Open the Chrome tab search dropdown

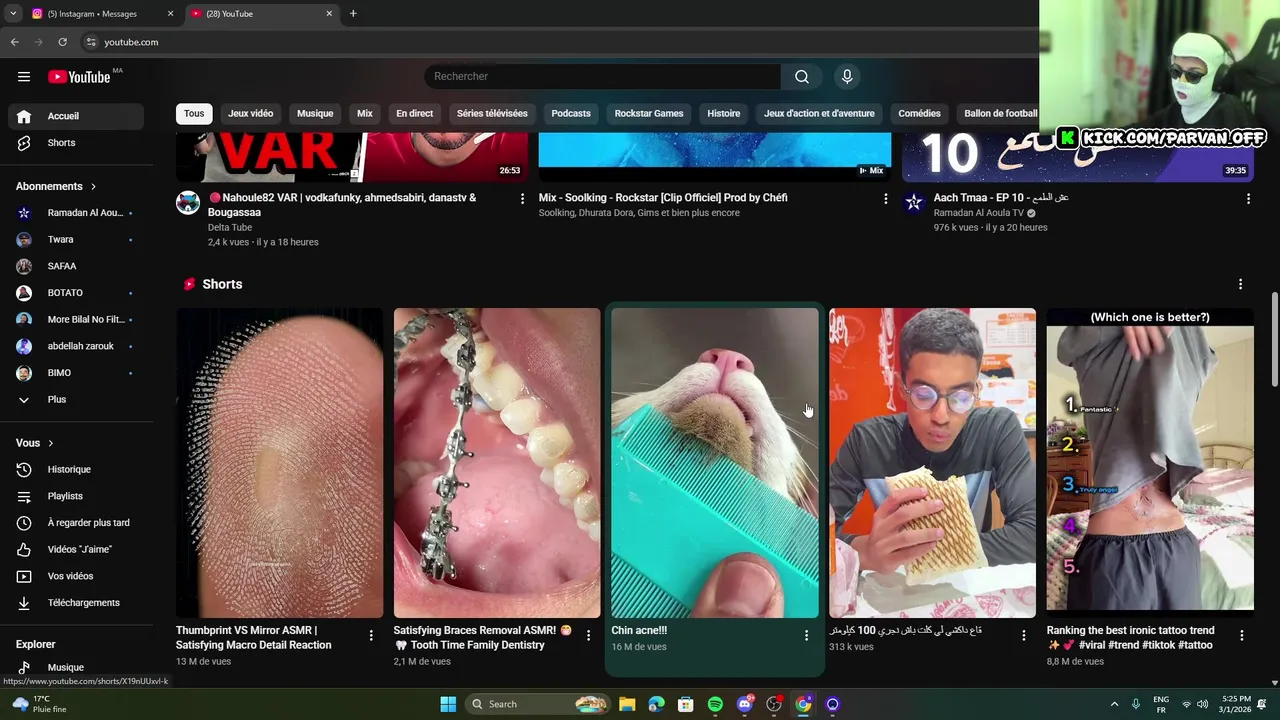(x=12, y=13)
